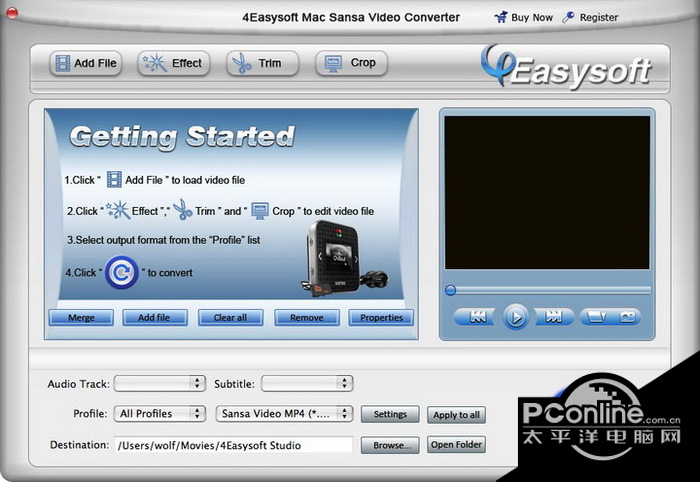Click the convert icon in step 4
Viewport: 700px width, 482px height.
pyautogui.click(x=121, y=272)
